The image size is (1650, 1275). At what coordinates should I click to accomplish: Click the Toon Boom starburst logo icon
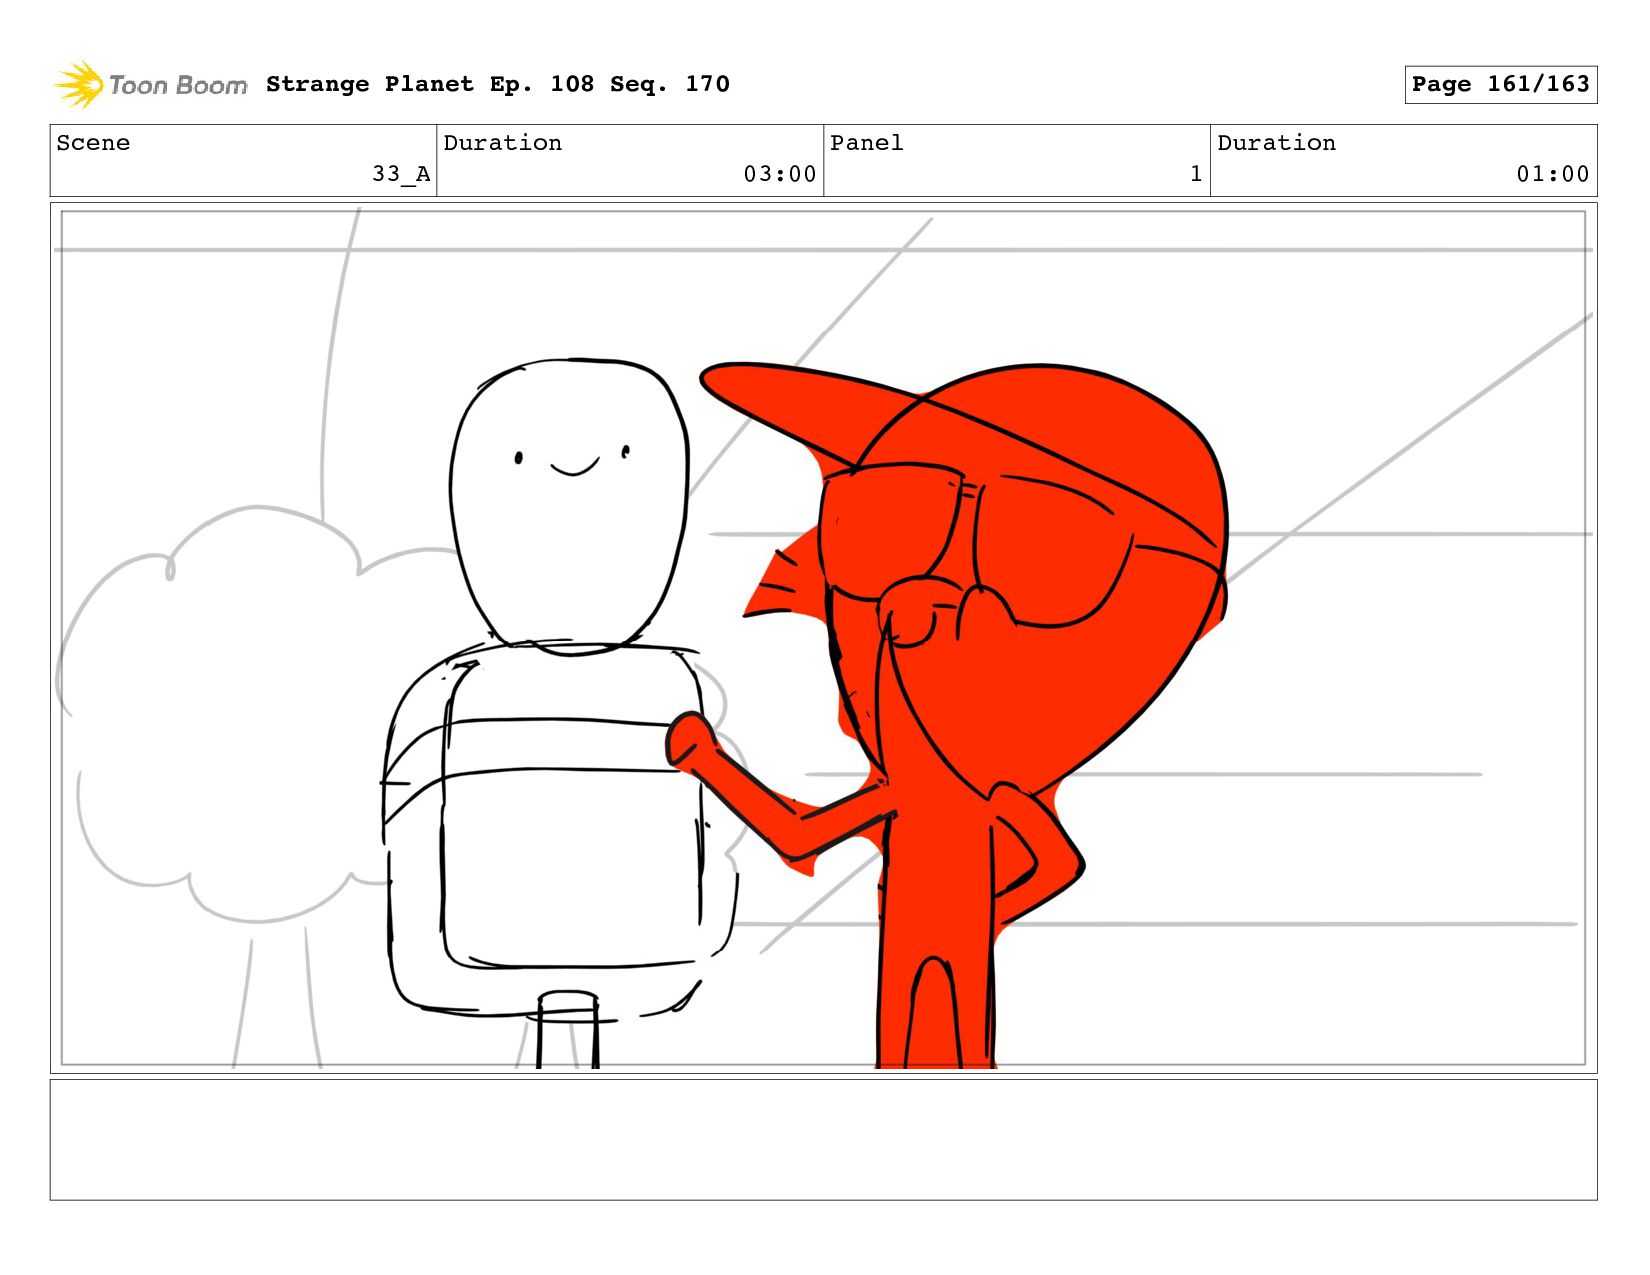click(x=78, y=84)
